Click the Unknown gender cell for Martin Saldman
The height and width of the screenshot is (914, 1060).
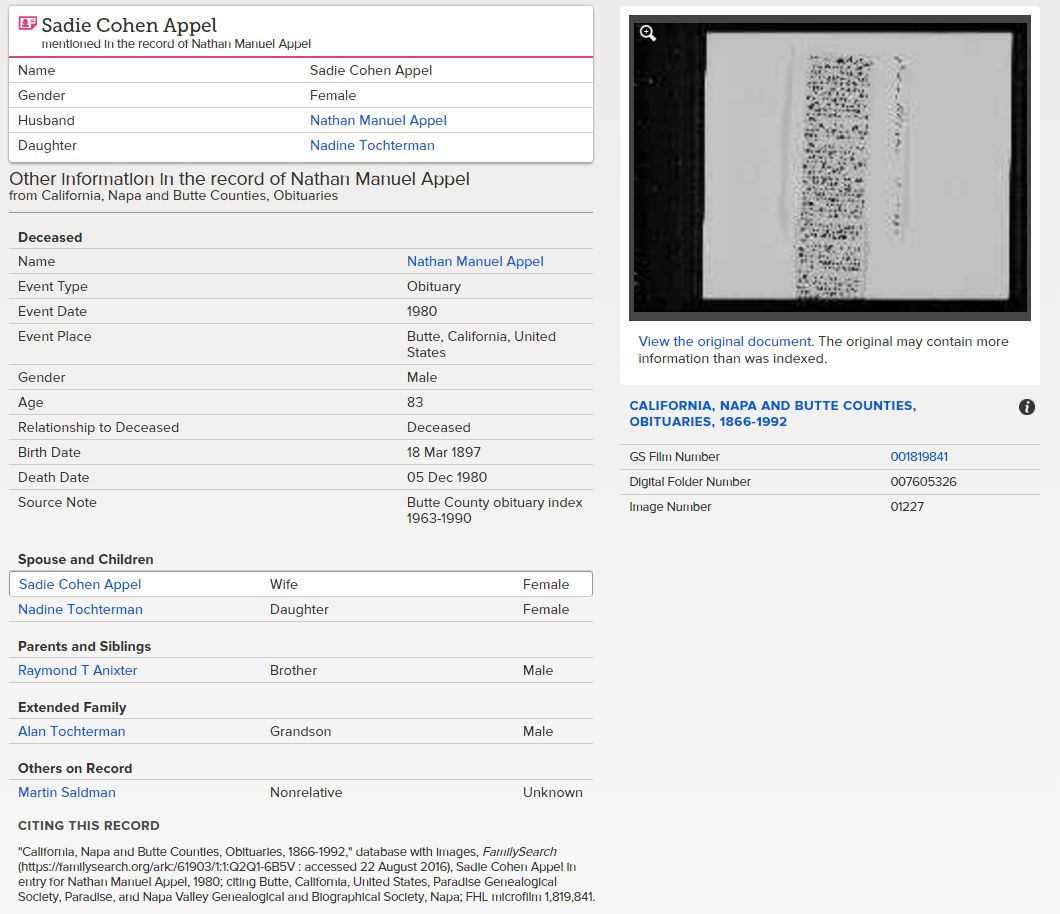click(552, 792)
